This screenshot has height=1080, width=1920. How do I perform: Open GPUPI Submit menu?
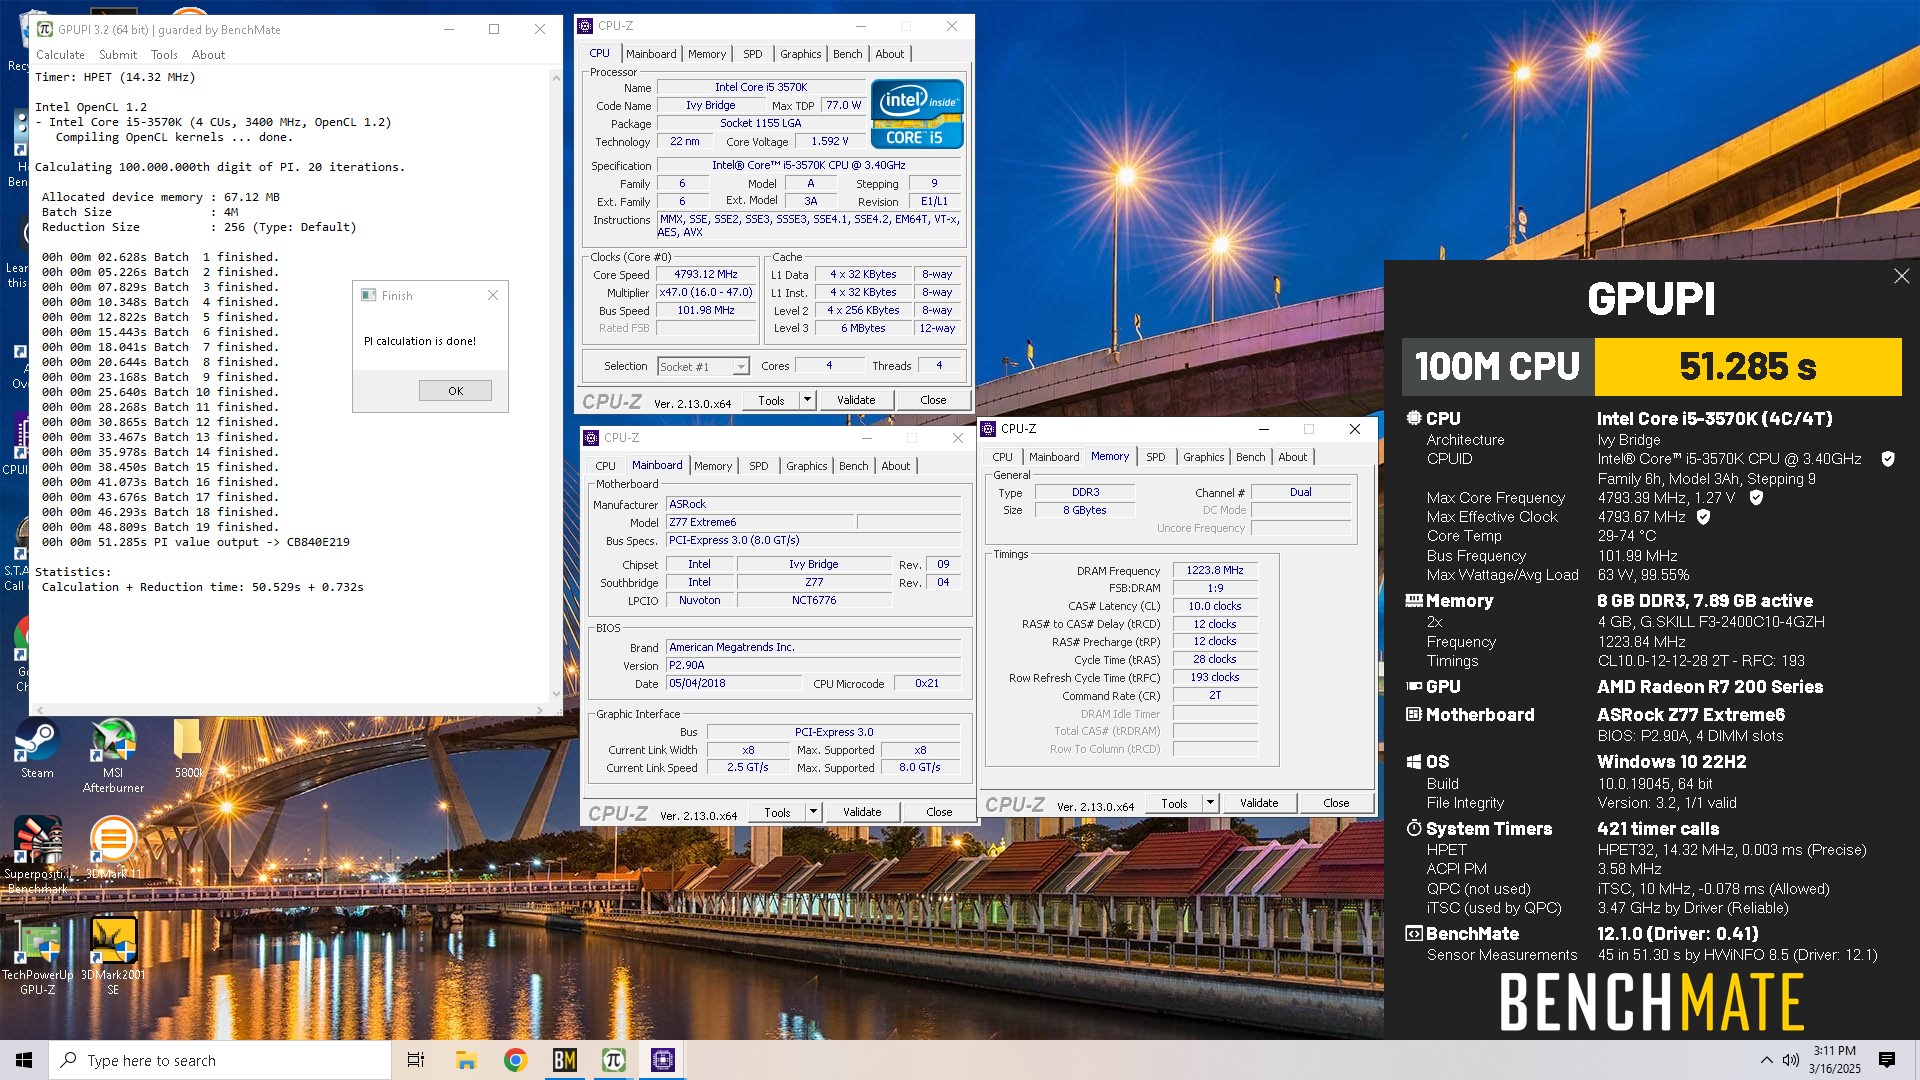pyautogui.click(x=118, y=55)
